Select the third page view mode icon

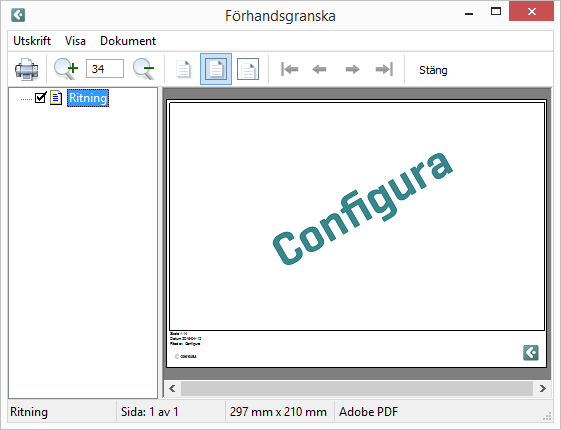(248, 69)
